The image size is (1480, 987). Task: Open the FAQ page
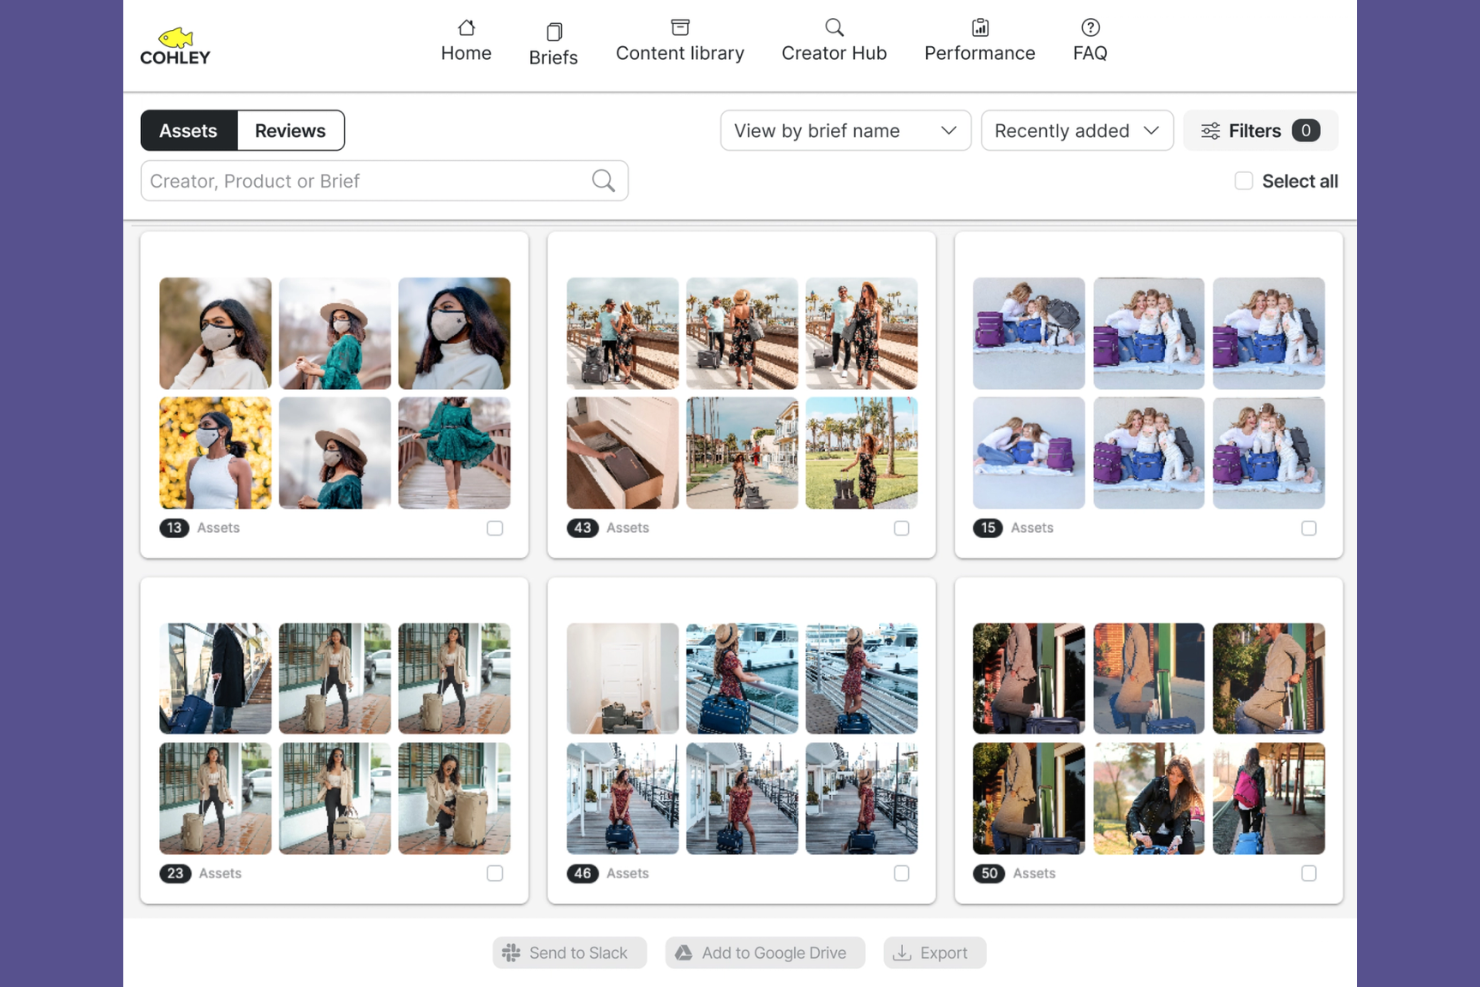click(x=1090, y=42)
